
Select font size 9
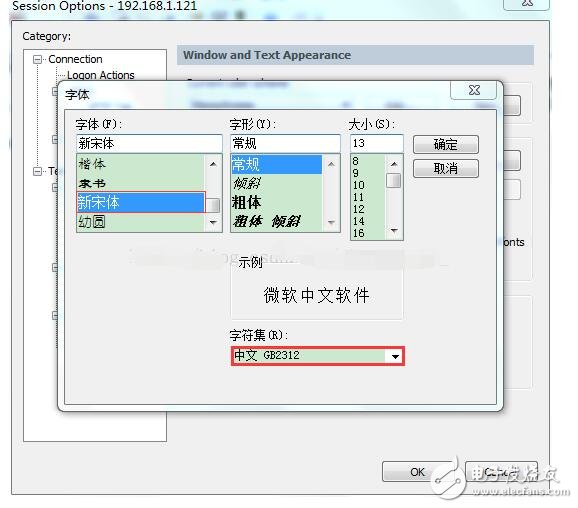(367, 173)
